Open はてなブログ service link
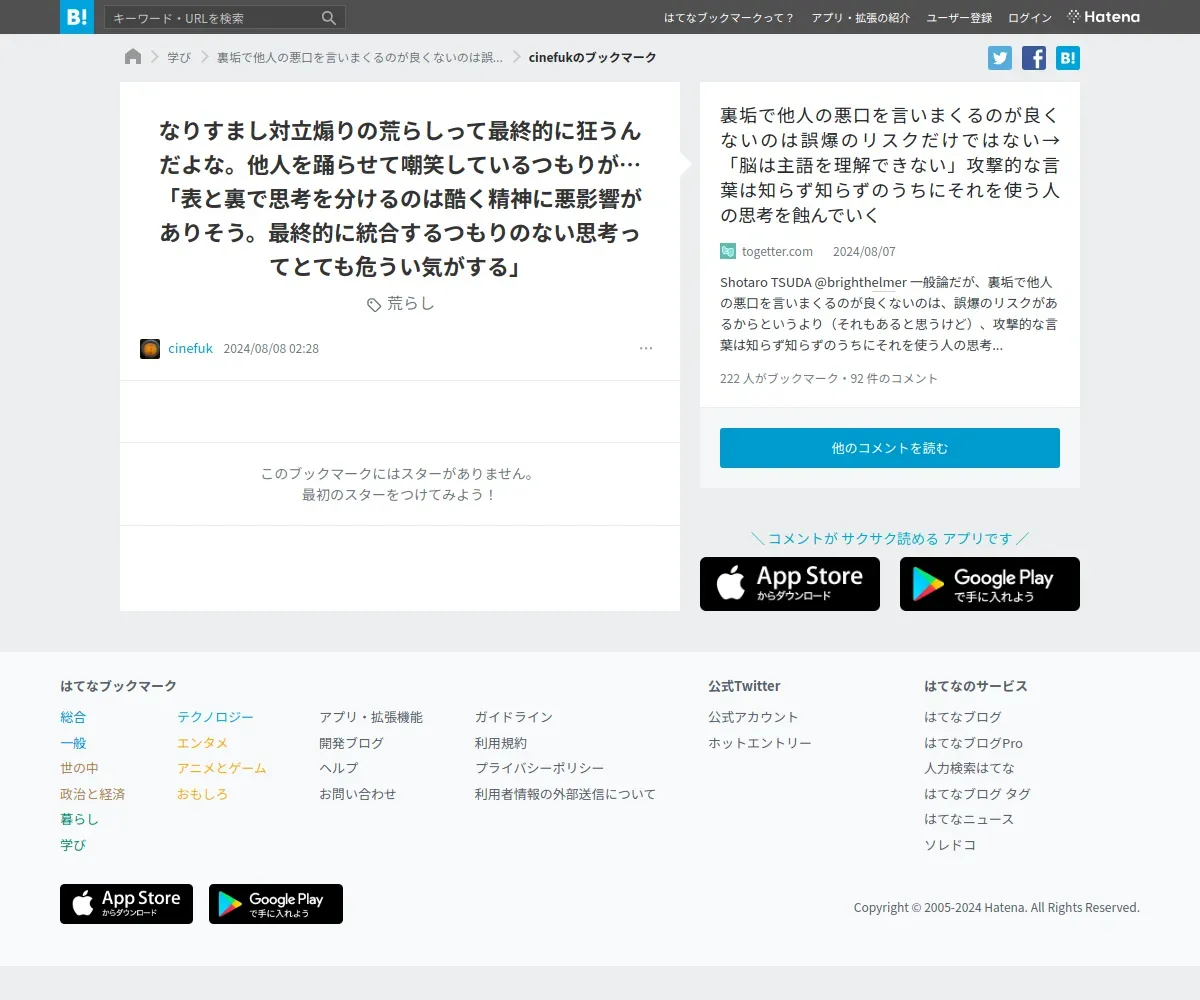This screenshot has width=1200, height=1000. coord(963,717)
